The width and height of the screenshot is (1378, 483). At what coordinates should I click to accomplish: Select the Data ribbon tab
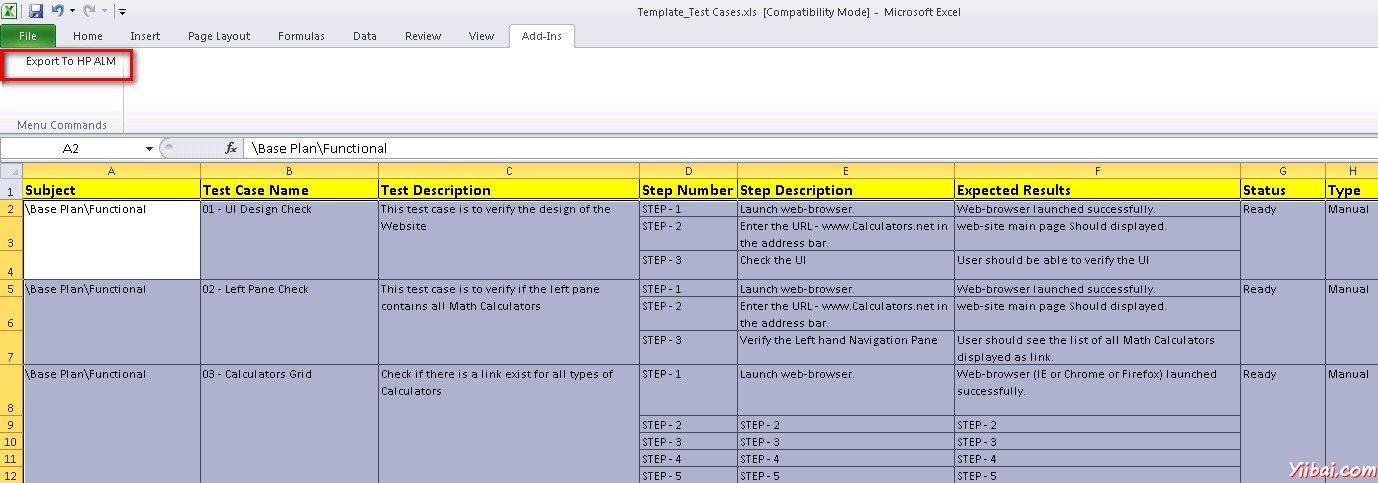(365, 36)
